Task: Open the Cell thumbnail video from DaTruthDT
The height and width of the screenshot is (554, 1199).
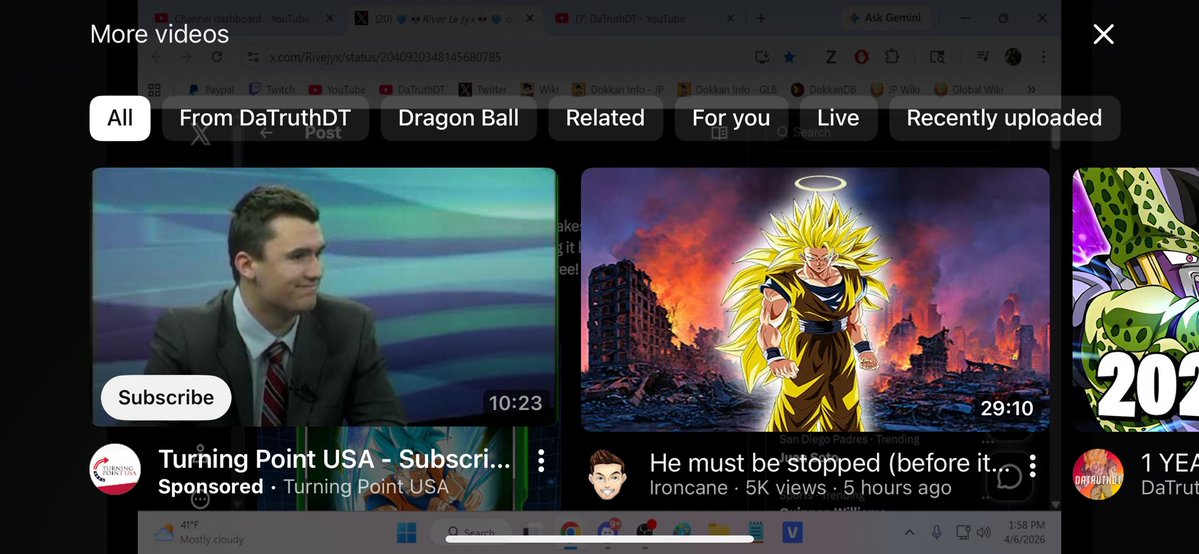Action: (1136, 299)
